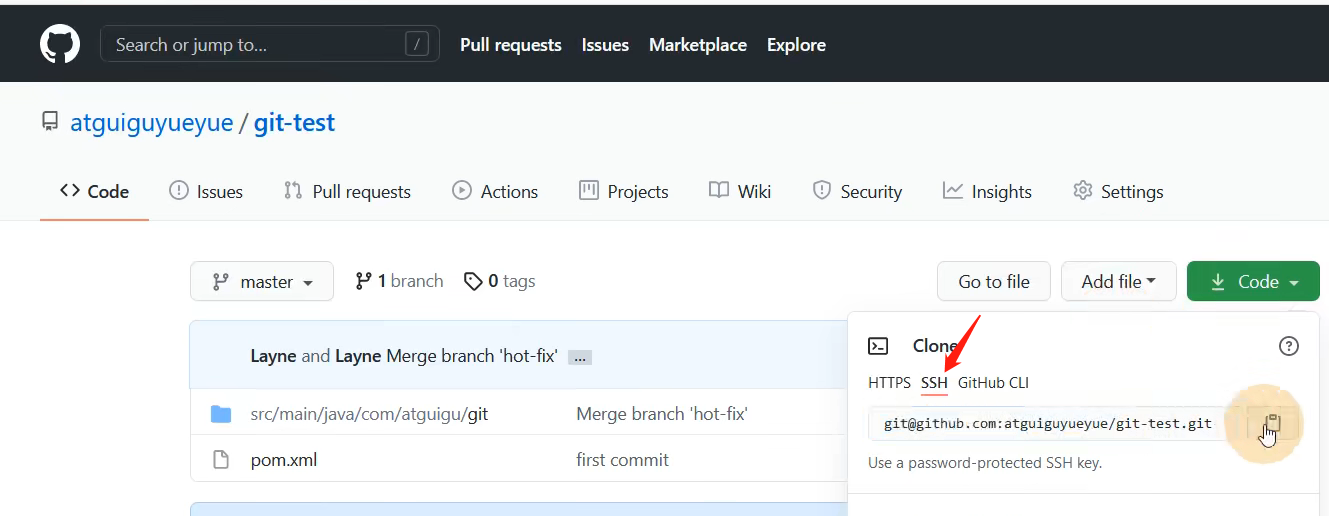Go to the Actions tab
The height and width of the screenshot is (516, 1329).
(495, 192)
